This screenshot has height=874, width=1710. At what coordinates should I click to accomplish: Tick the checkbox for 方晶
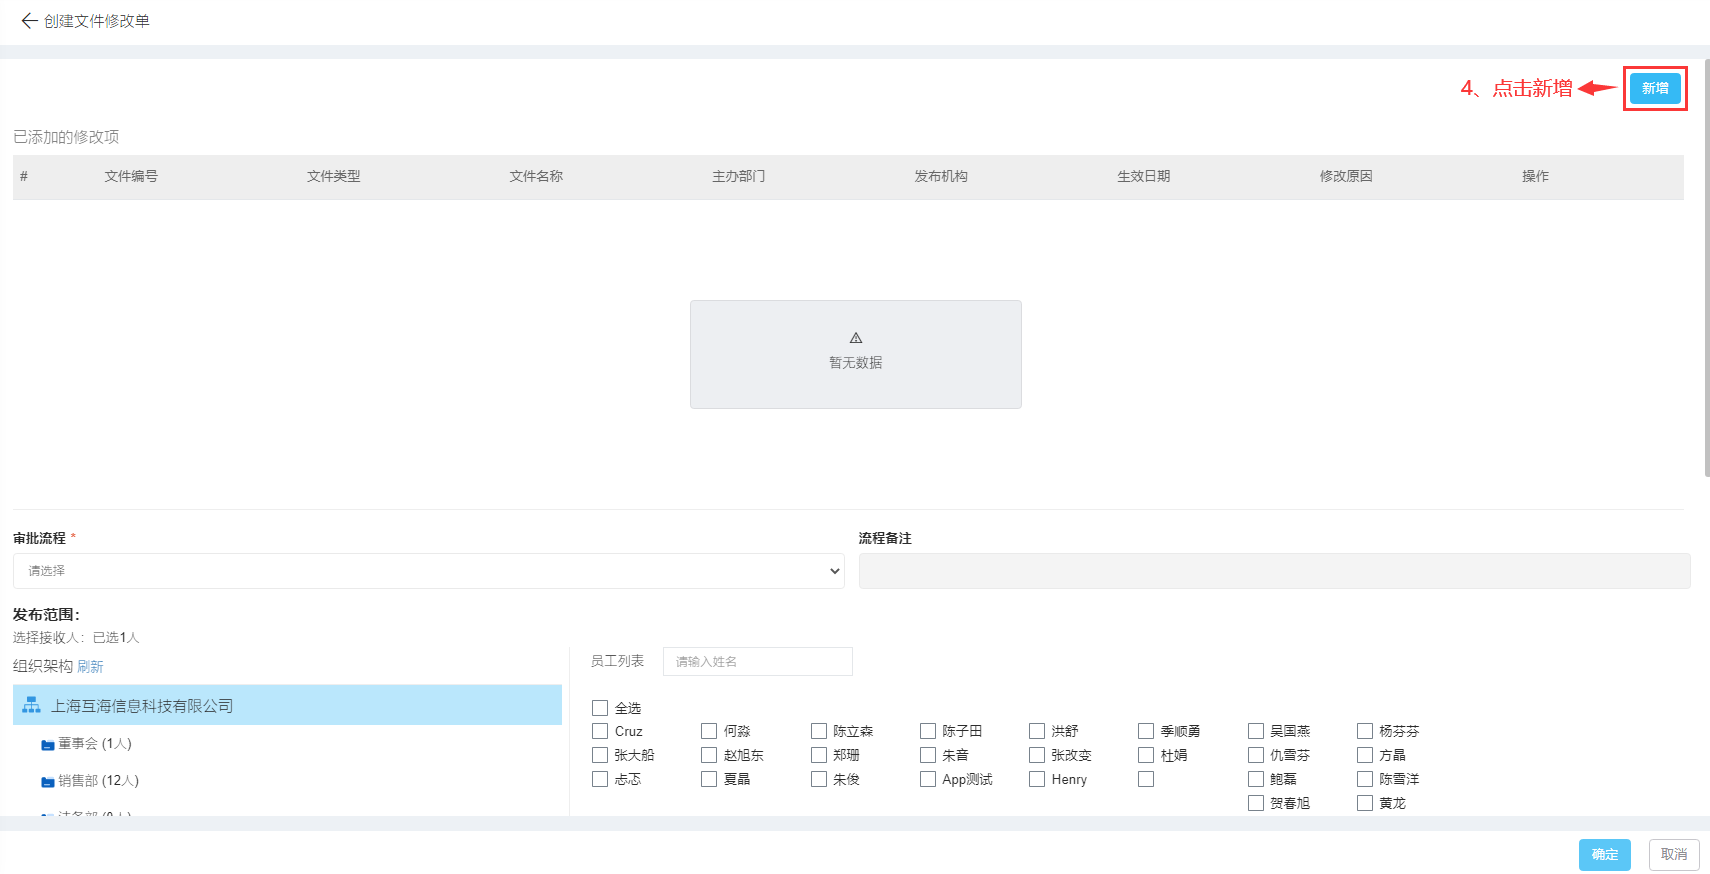tap(1365, 755)
